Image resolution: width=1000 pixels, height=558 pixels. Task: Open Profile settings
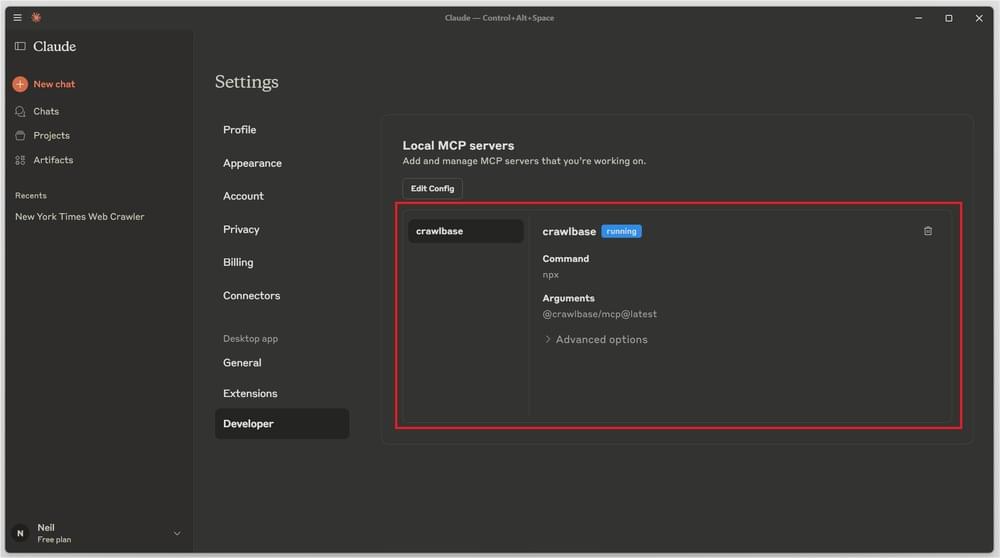pos(240,129)
